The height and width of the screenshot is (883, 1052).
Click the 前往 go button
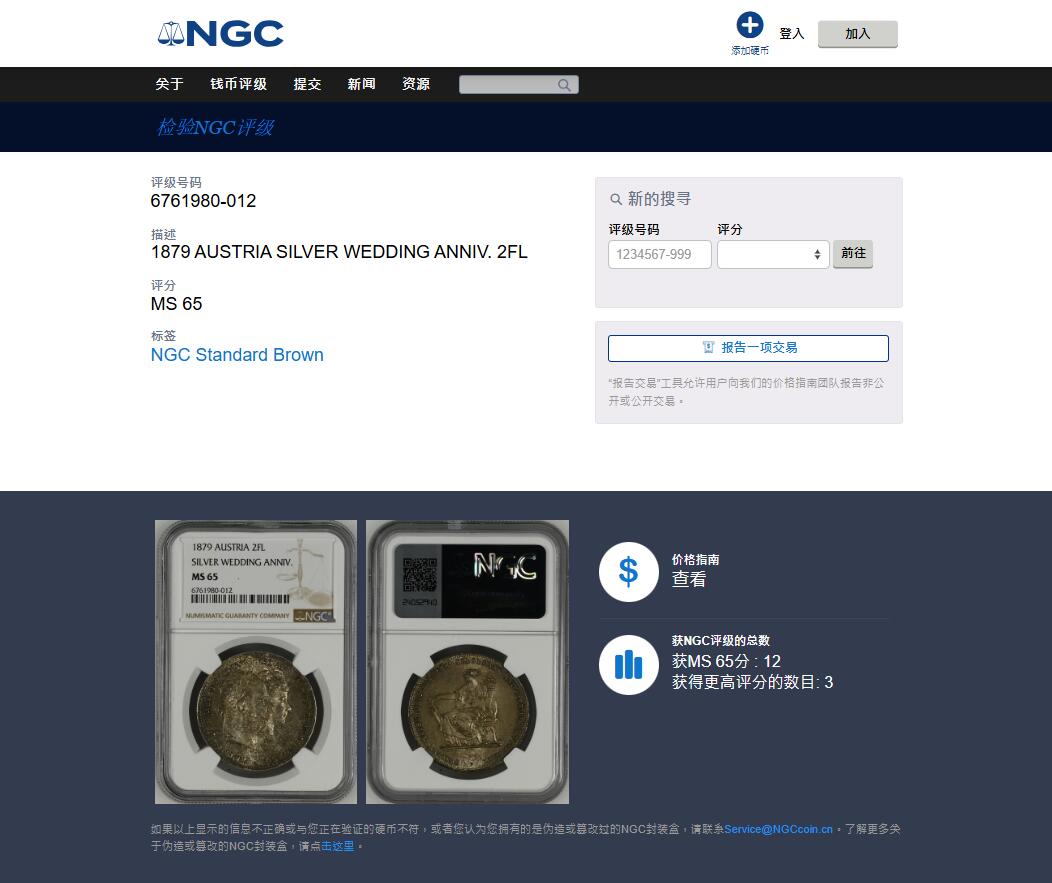(853, 254)
